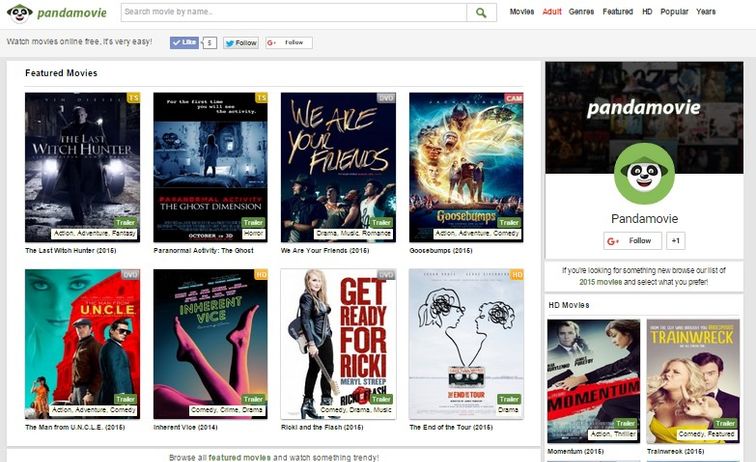The width and height of the screenshot is (756, 462).
Task: Open the Inherent Vice poster
Action: 210,344
